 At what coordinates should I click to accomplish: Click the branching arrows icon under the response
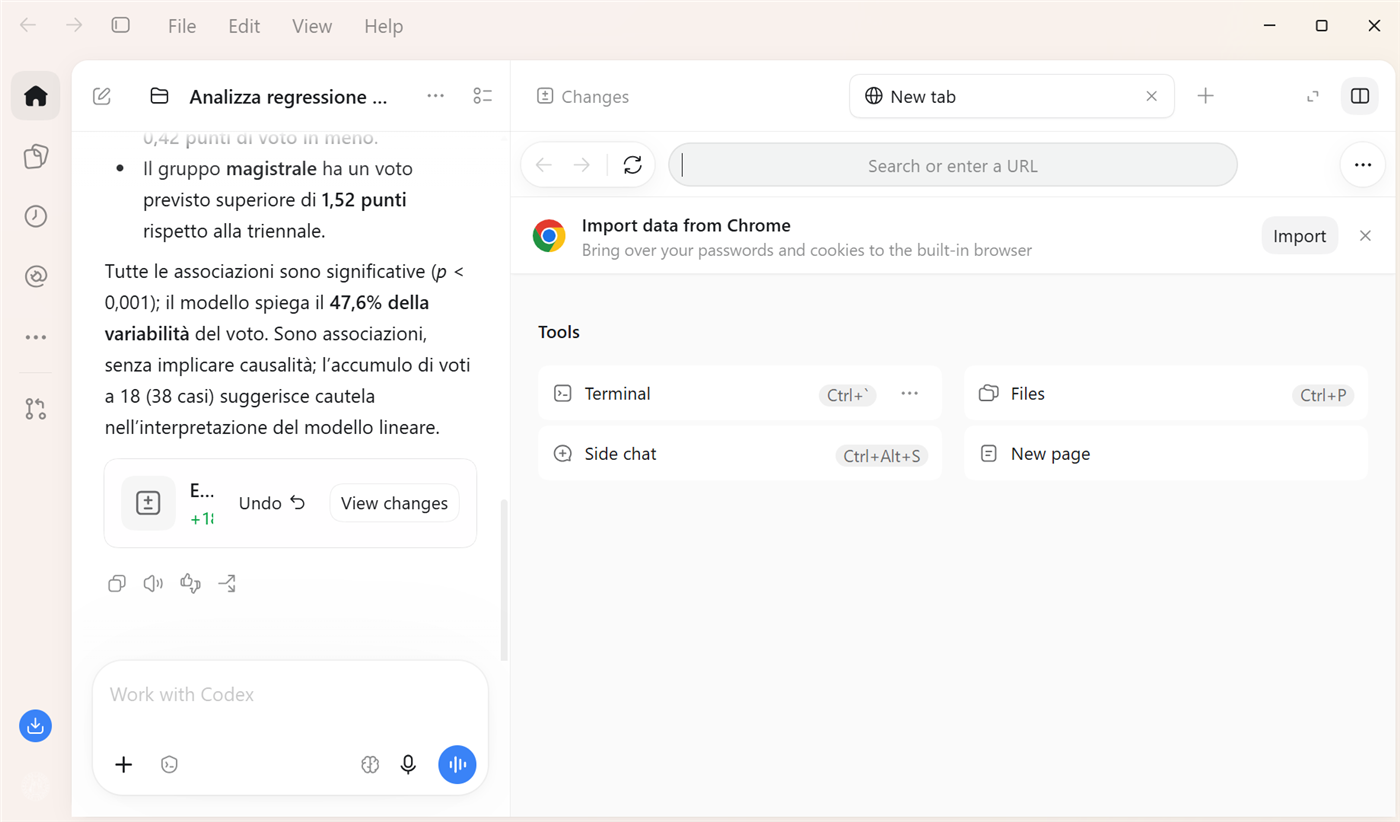click(227, 584)
